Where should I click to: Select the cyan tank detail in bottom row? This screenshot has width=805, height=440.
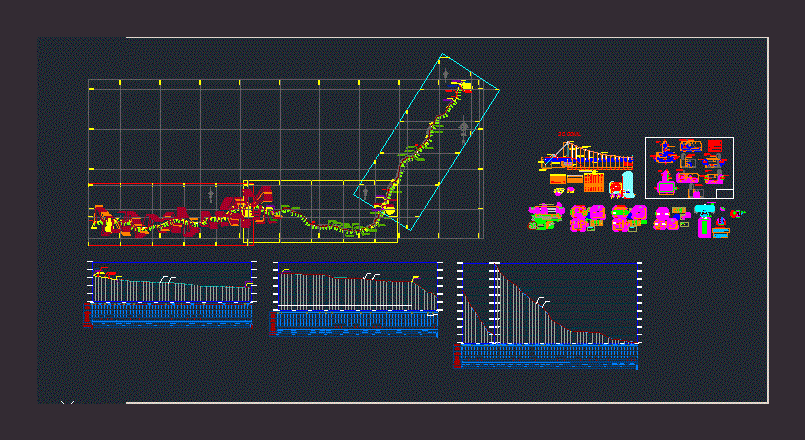706,222
